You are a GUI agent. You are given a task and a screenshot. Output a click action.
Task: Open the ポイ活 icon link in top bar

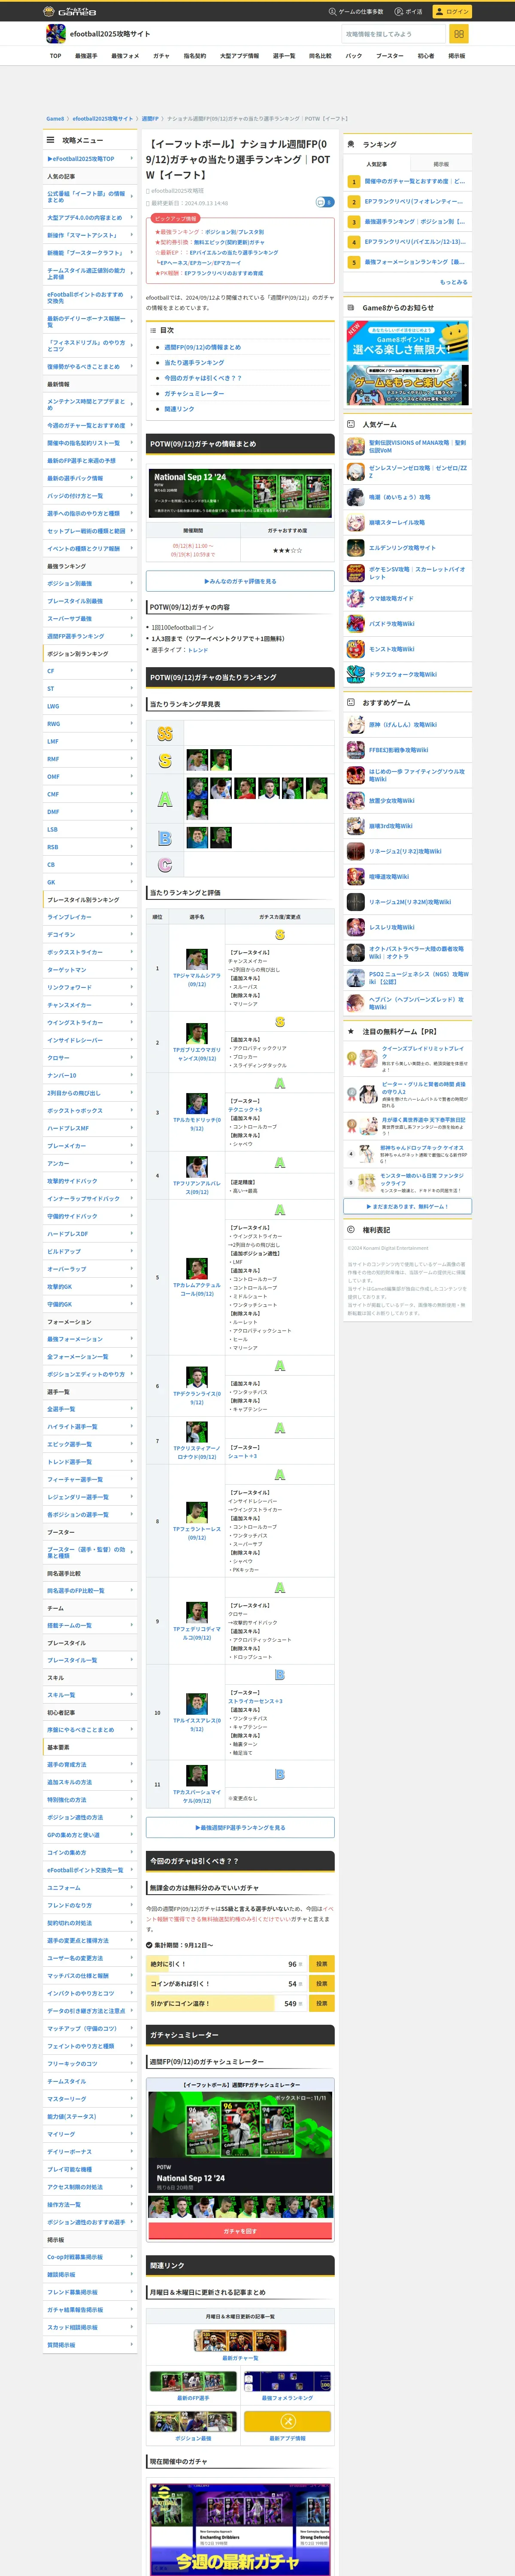(408, 11)
